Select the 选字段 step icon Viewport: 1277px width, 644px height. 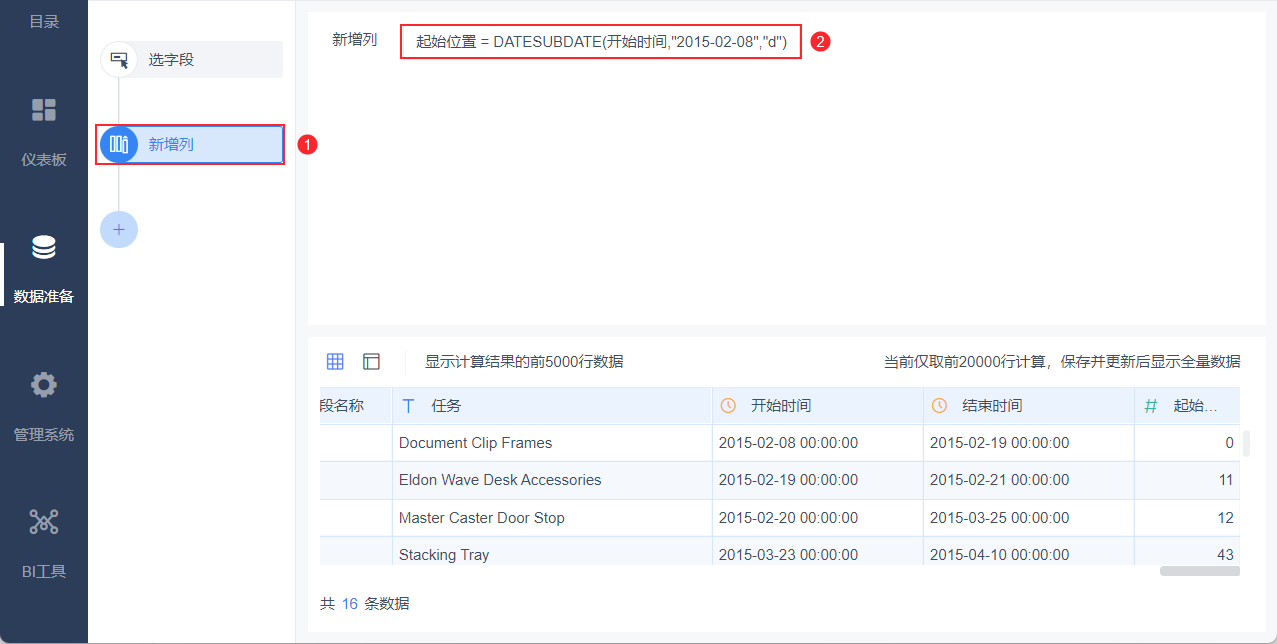click(119, 59)
